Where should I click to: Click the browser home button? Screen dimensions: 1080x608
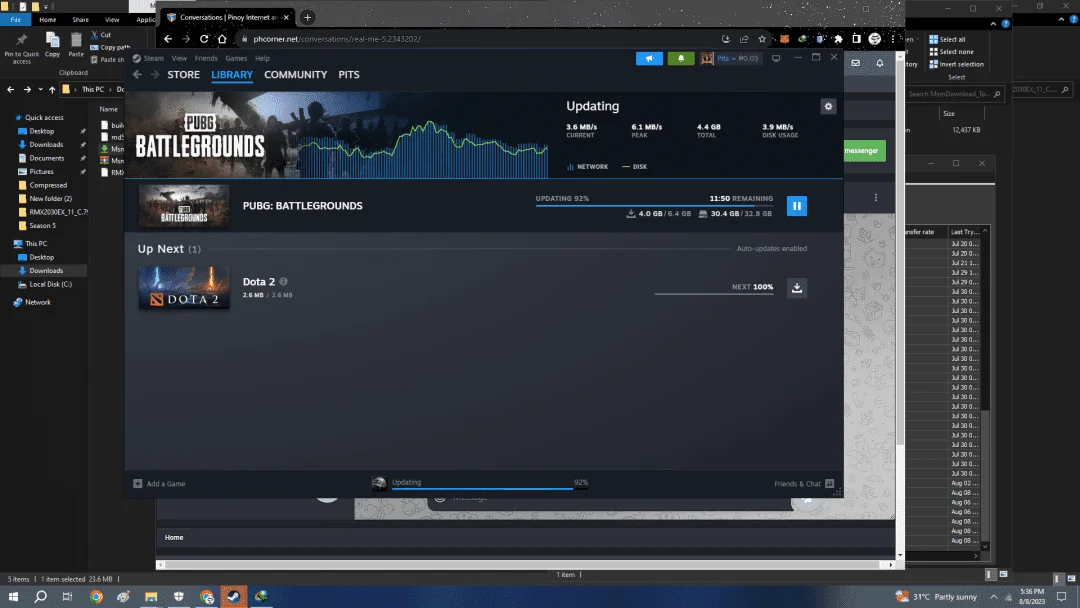(222, 39)
